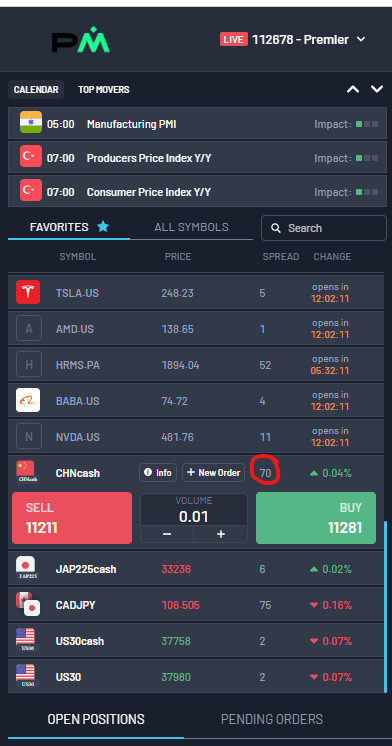Click the New Order button for CHNcash
The height and width of the screenshot is (746, 392).
point(214,472)
